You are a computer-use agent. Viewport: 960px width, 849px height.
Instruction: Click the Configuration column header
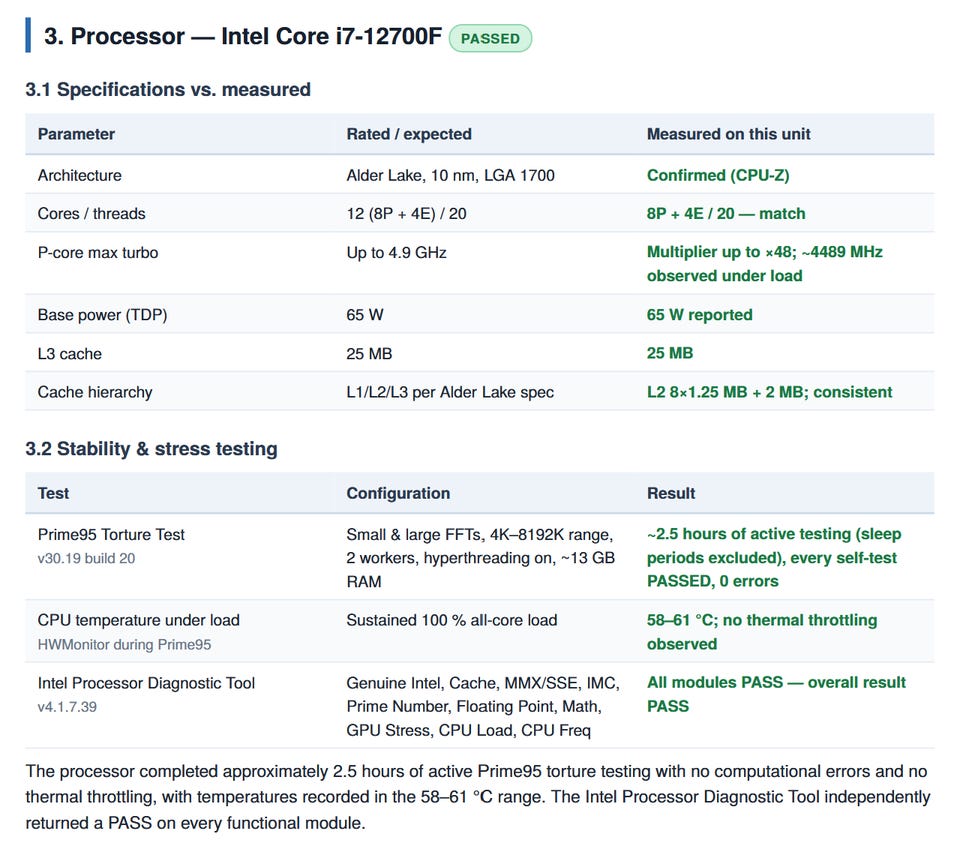pos(398,493)
